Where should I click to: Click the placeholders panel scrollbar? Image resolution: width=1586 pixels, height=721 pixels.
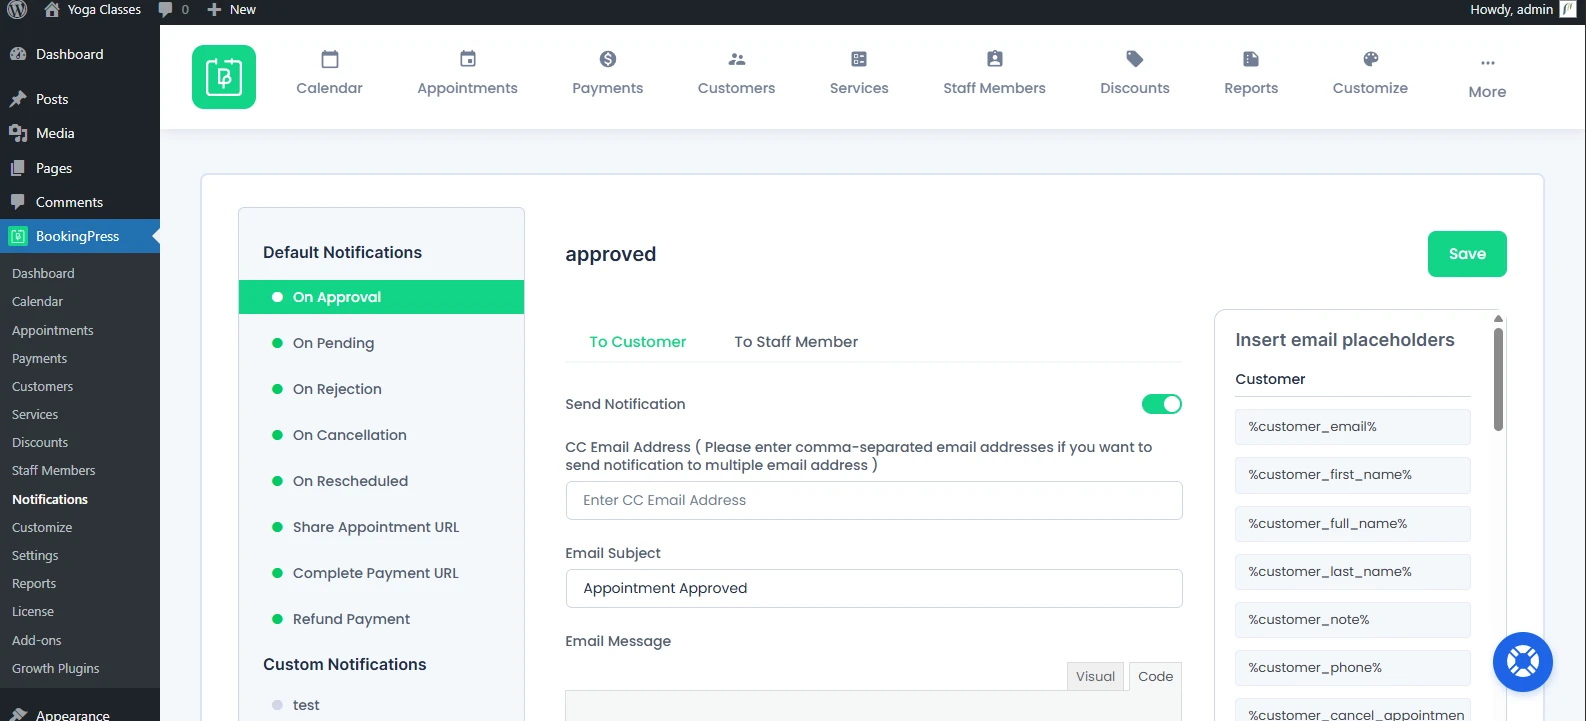pyautogui.click(x=1498, y=379)
